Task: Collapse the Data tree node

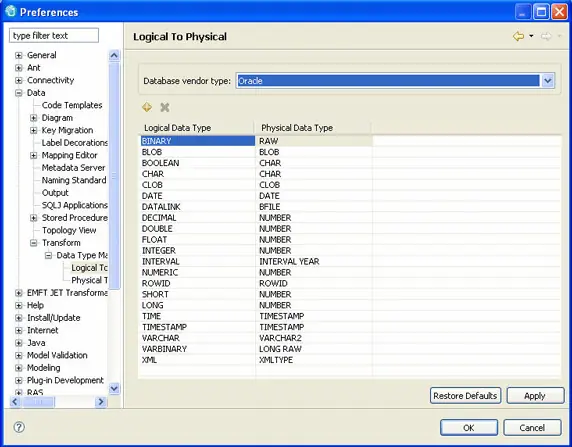Action: click(x=18, y=93)
